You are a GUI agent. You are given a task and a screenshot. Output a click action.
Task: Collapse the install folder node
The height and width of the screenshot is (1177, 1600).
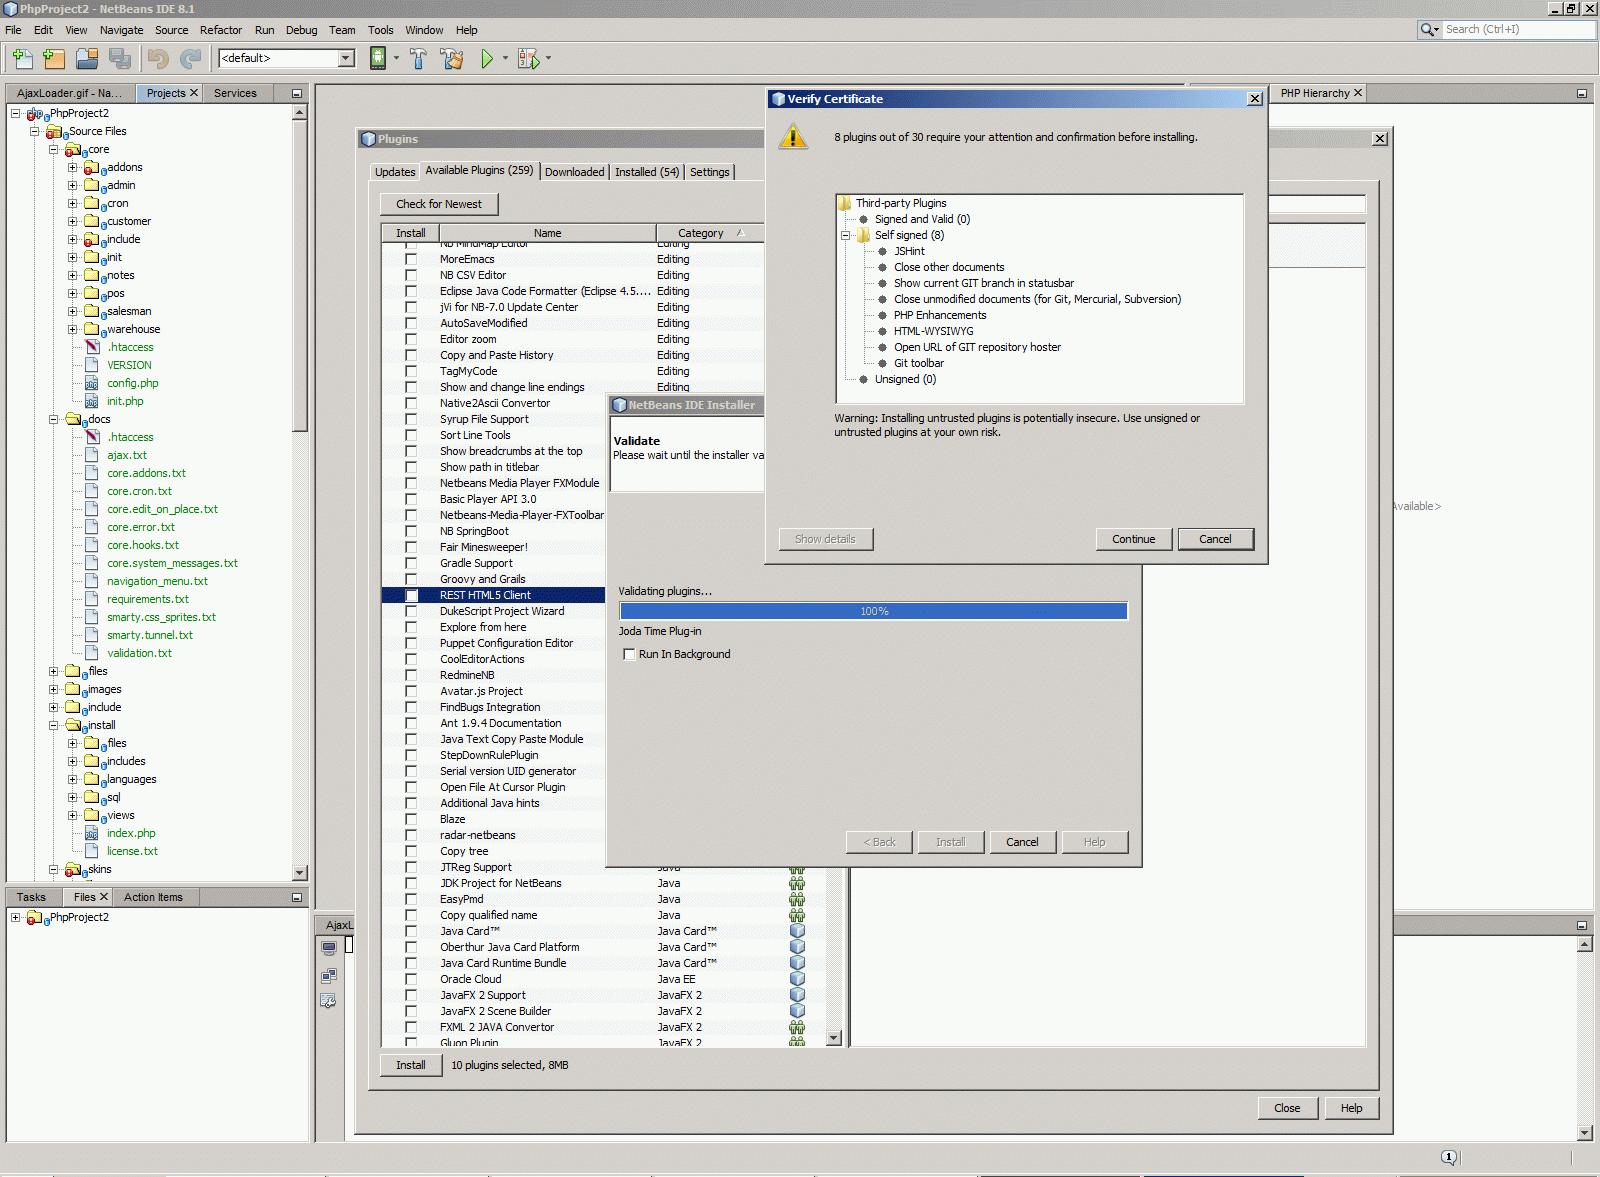coord(54,726)
